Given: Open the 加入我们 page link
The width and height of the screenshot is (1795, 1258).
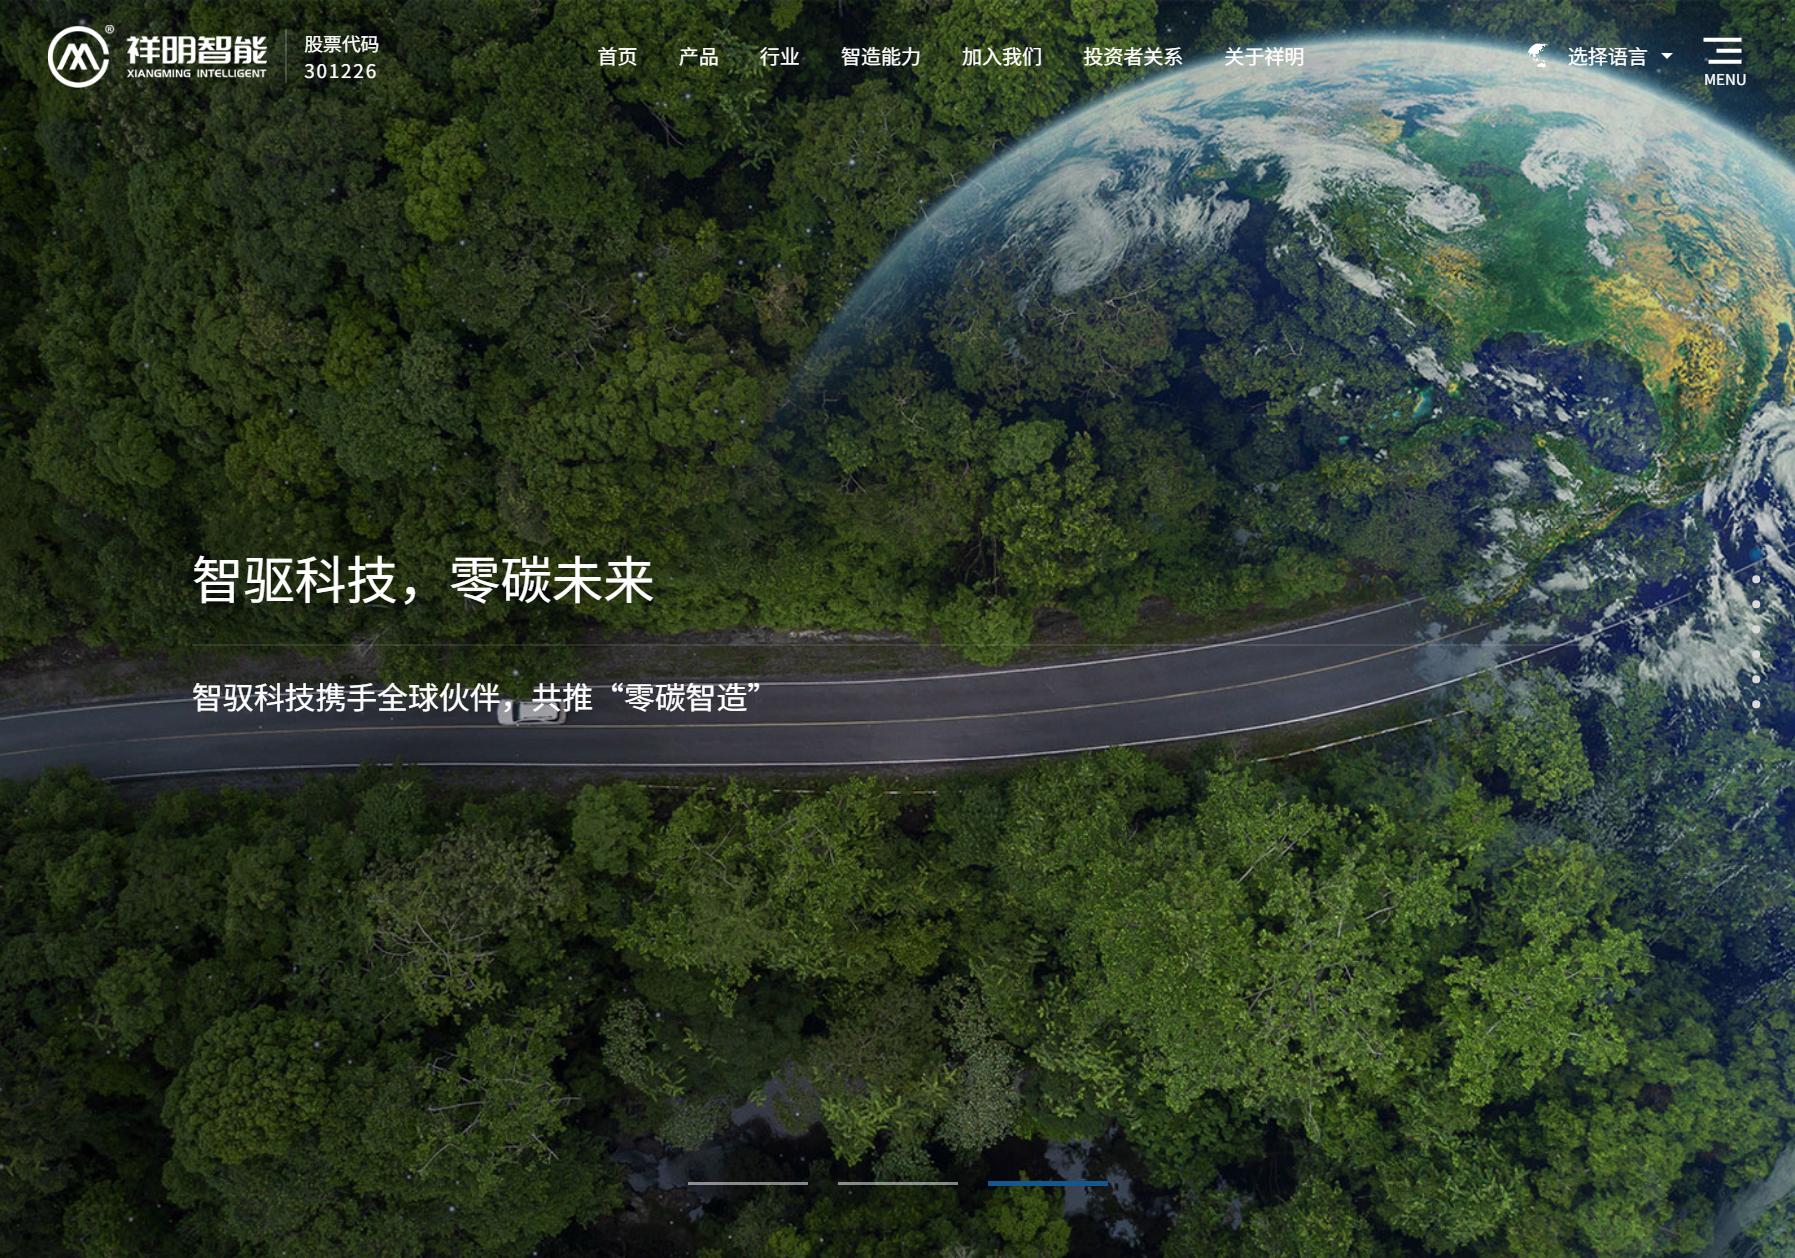Looking at the screenshot, I should (1002, 57).
